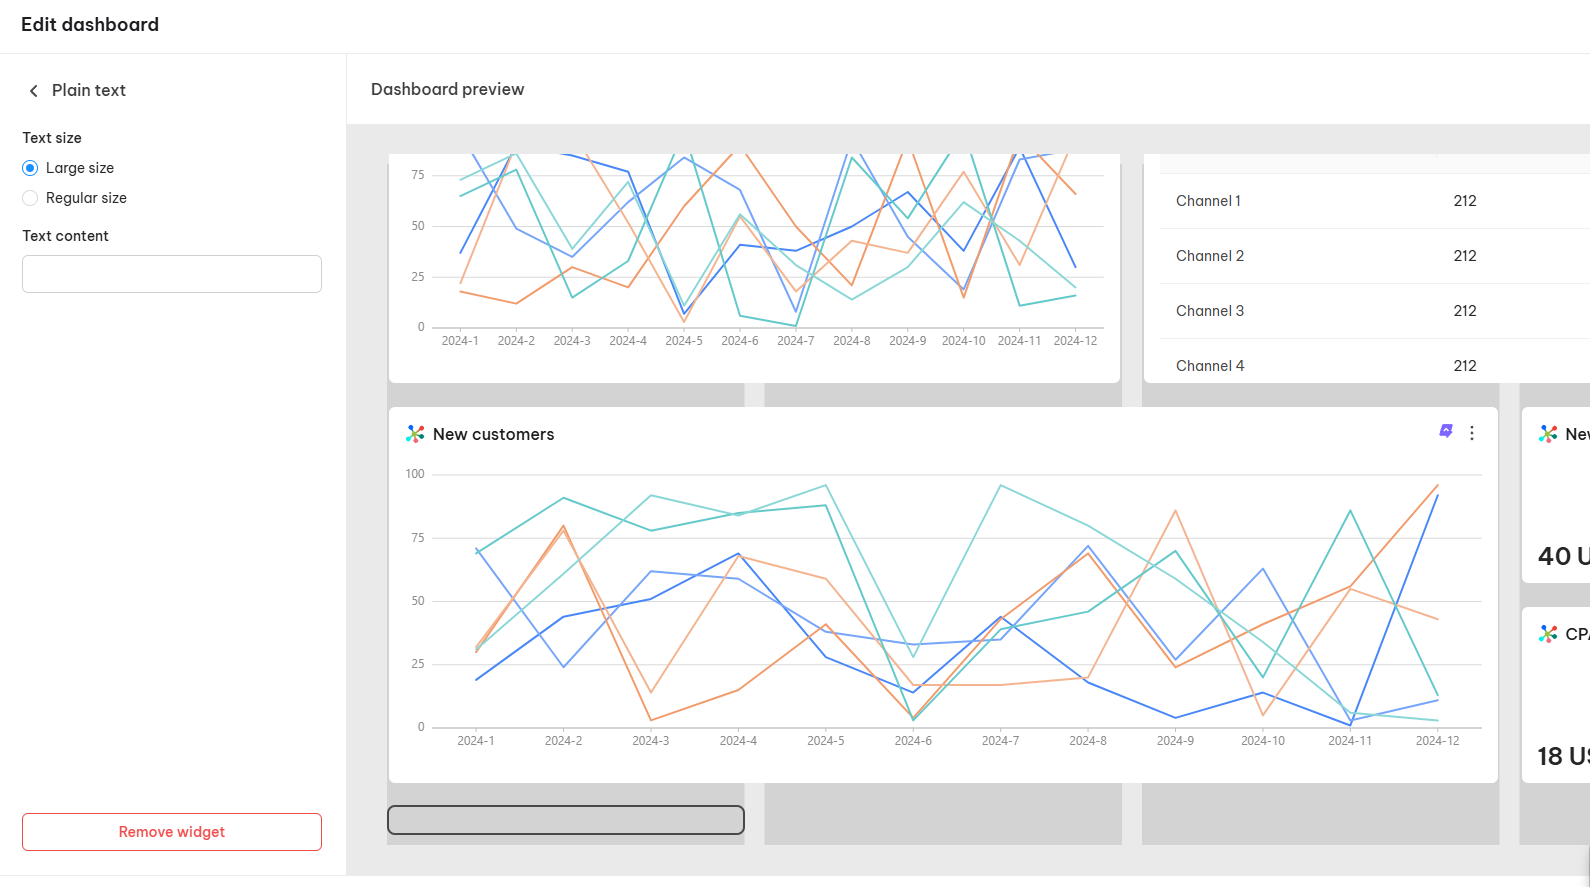Select the empty plain text widget placeholder
Image resolution: width=1590 pixels, height=887 pixels.
click(x=566, y=820)
